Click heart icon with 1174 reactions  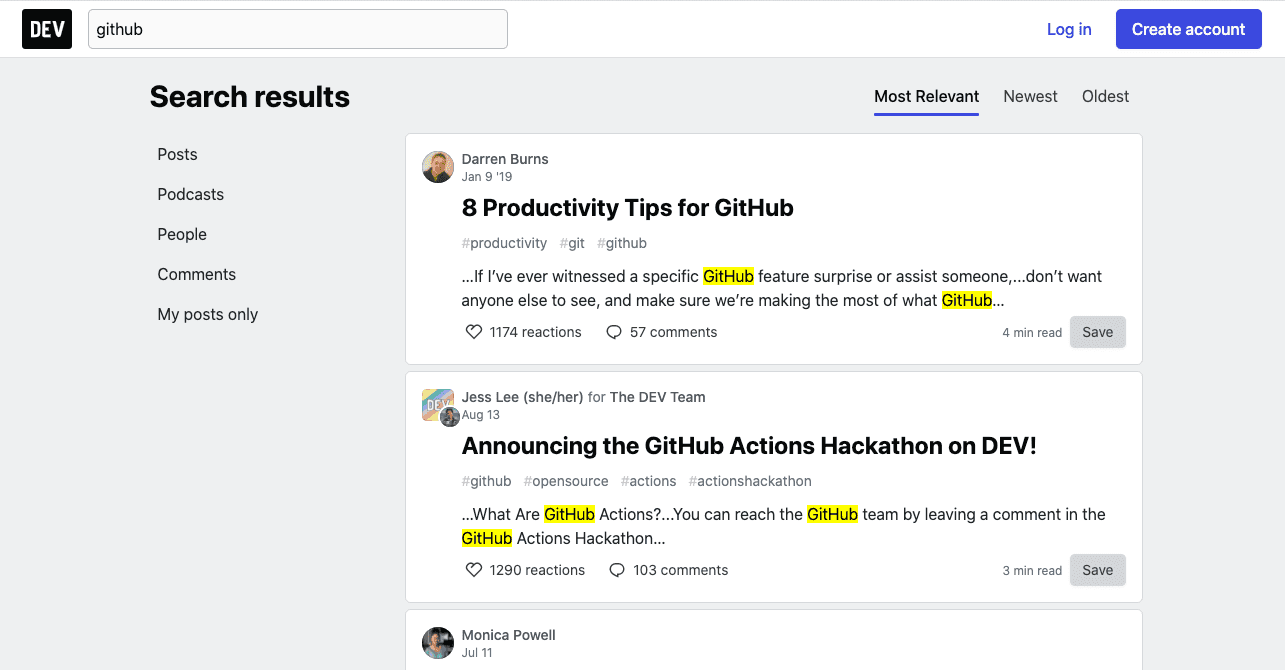[x=474, y=332]
